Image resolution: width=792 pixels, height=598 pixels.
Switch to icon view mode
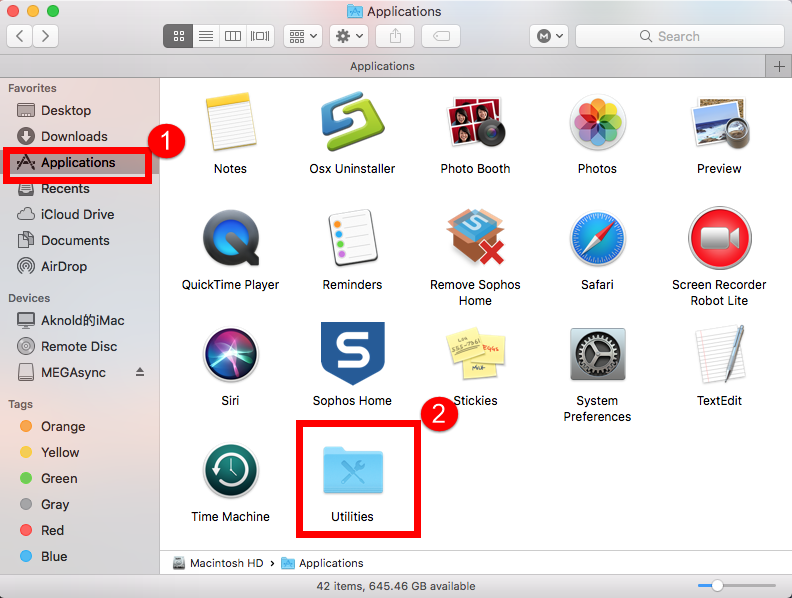coord(179,36)
